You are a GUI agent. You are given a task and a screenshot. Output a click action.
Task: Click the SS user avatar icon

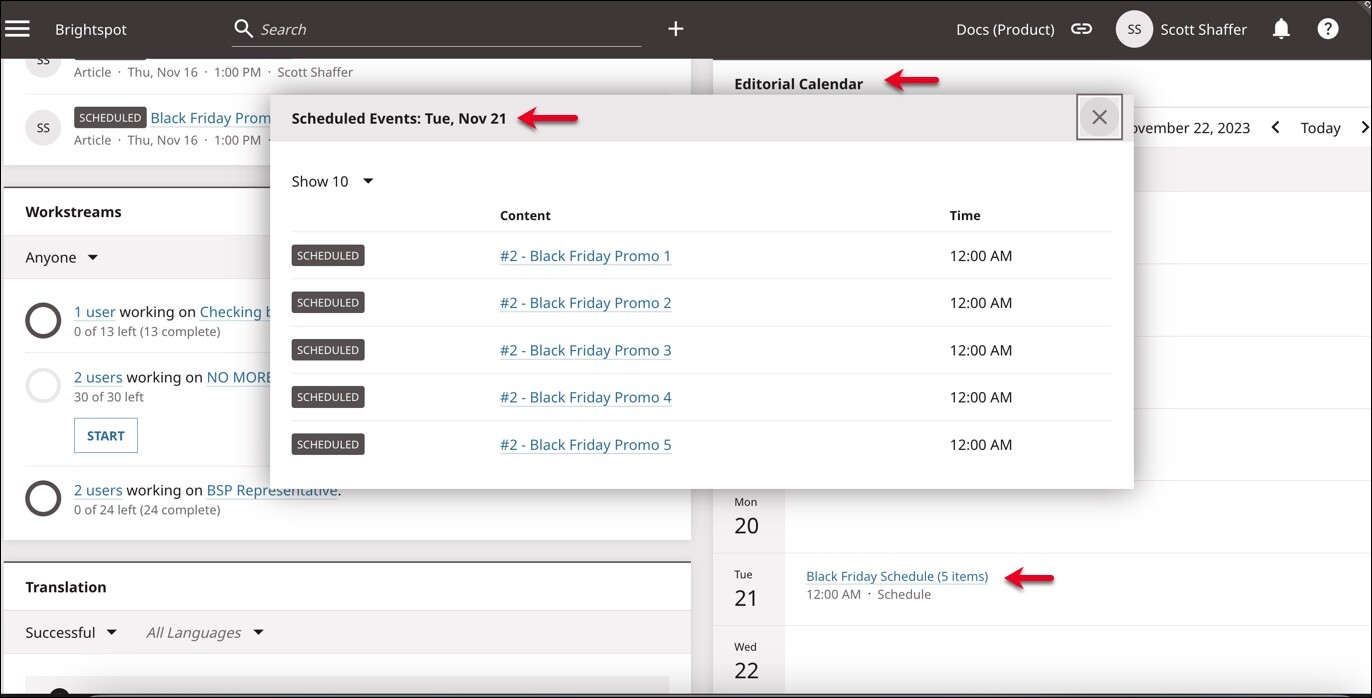tap(1134, 29)
